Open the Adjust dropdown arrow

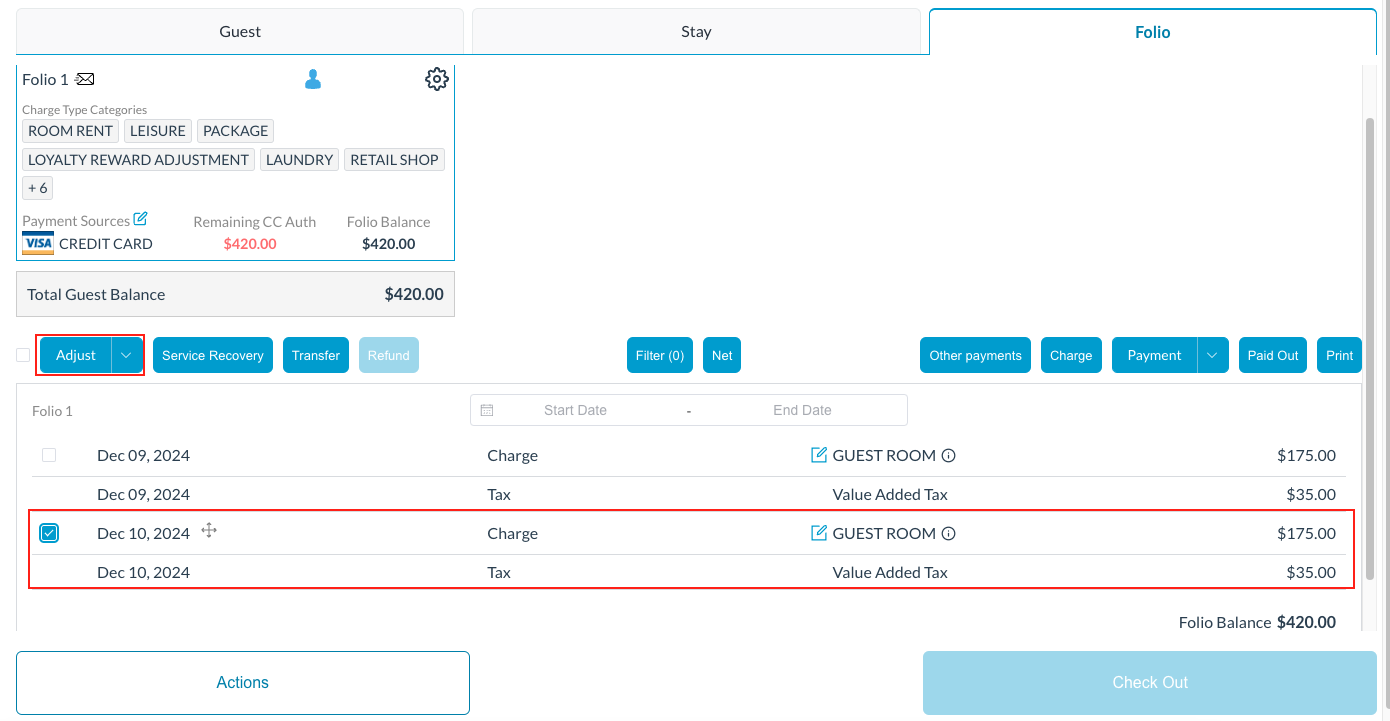126,355
